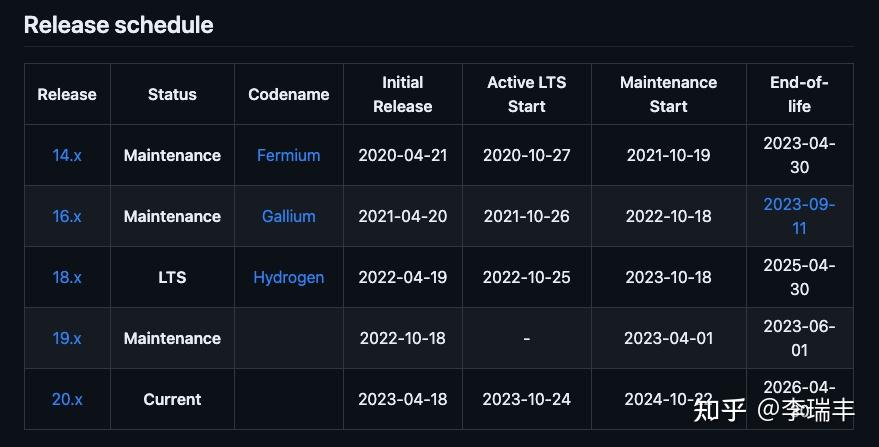Click the Hydrogen codename link
879x447 pixels.
[288, 277]
